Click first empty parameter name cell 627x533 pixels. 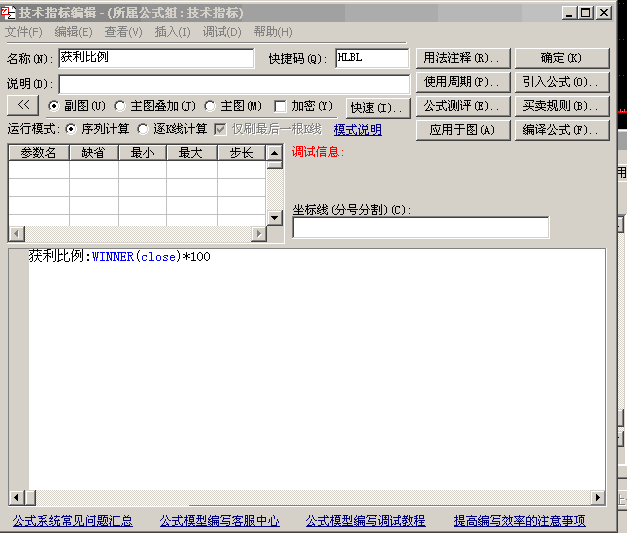click(39, 170)
